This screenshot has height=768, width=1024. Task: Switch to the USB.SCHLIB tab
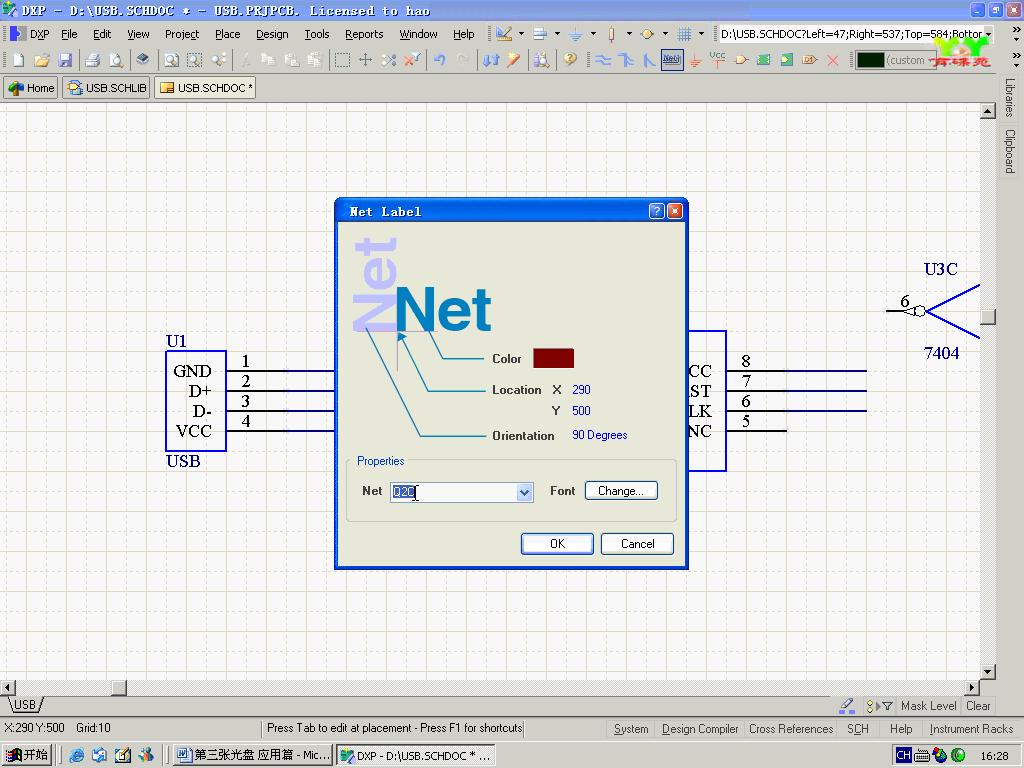(107, 88)
